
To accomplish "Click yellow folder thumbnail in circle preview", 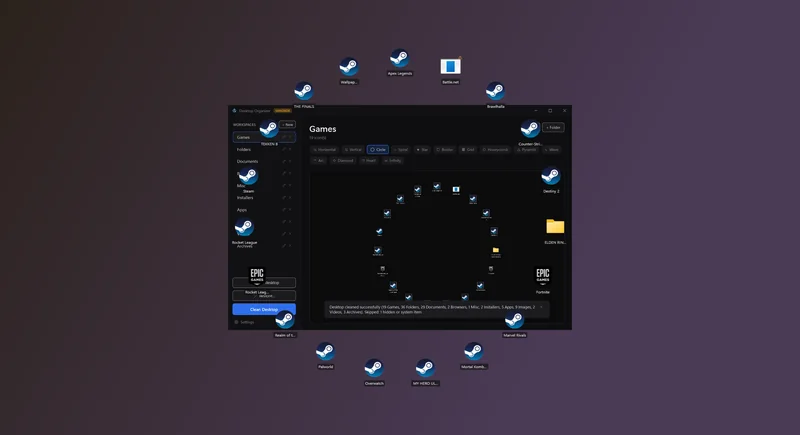I will click(495, 250).
